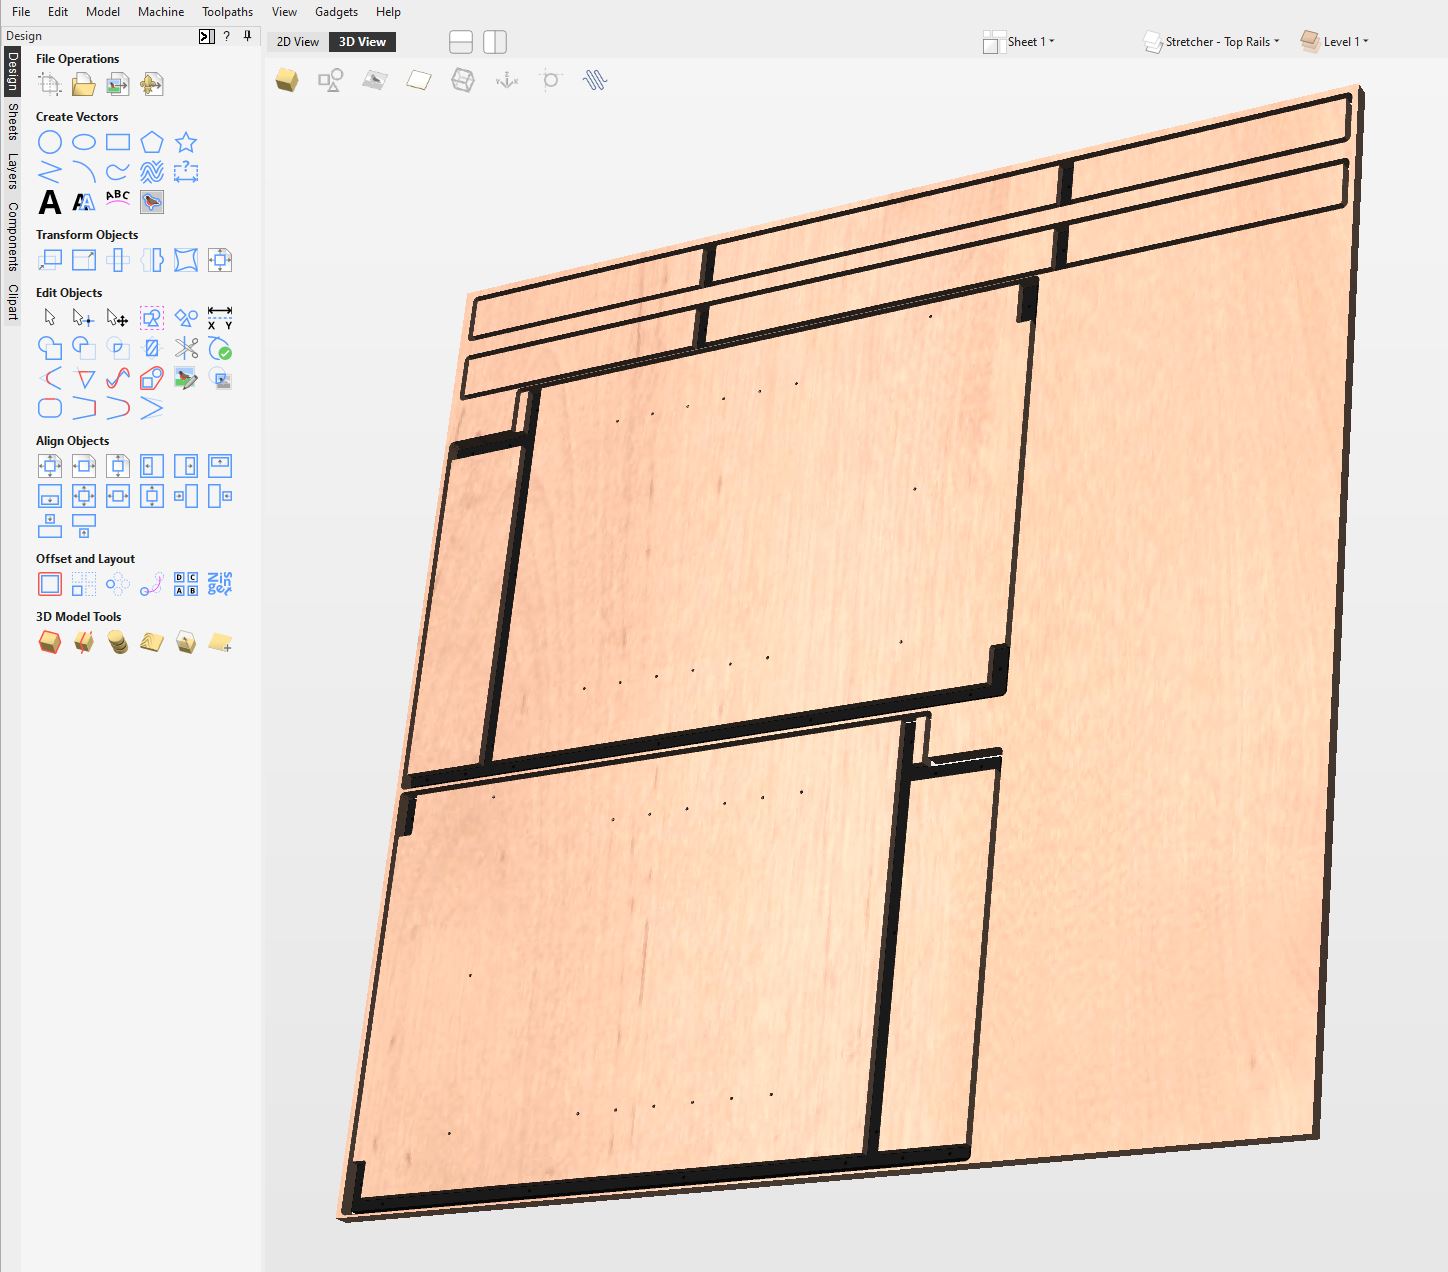Join open vectors checkmark tool
Image resolution: width=1448 pixels, height=1272 pixels.
tap(220, 348)
